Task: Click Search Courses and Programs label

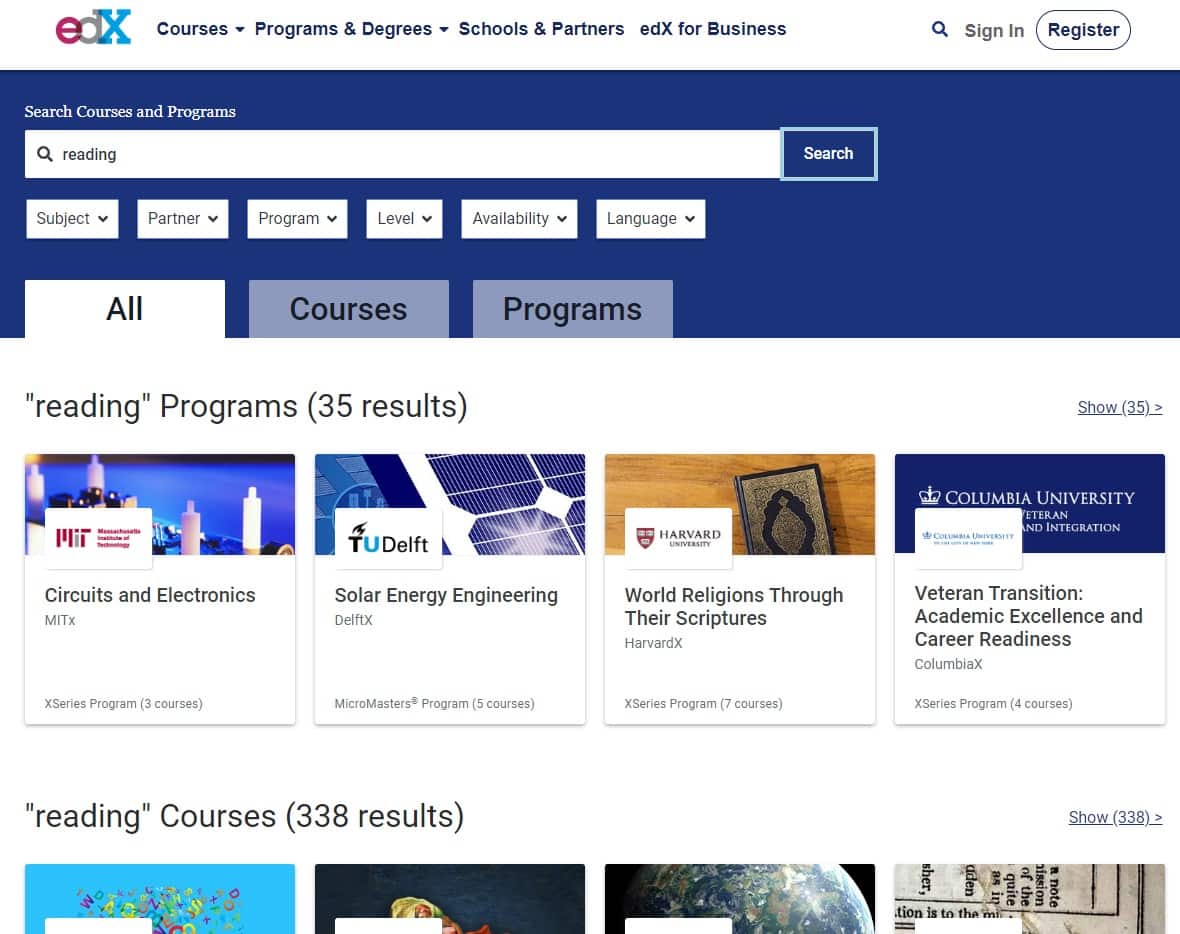Action: pos(130,111)
